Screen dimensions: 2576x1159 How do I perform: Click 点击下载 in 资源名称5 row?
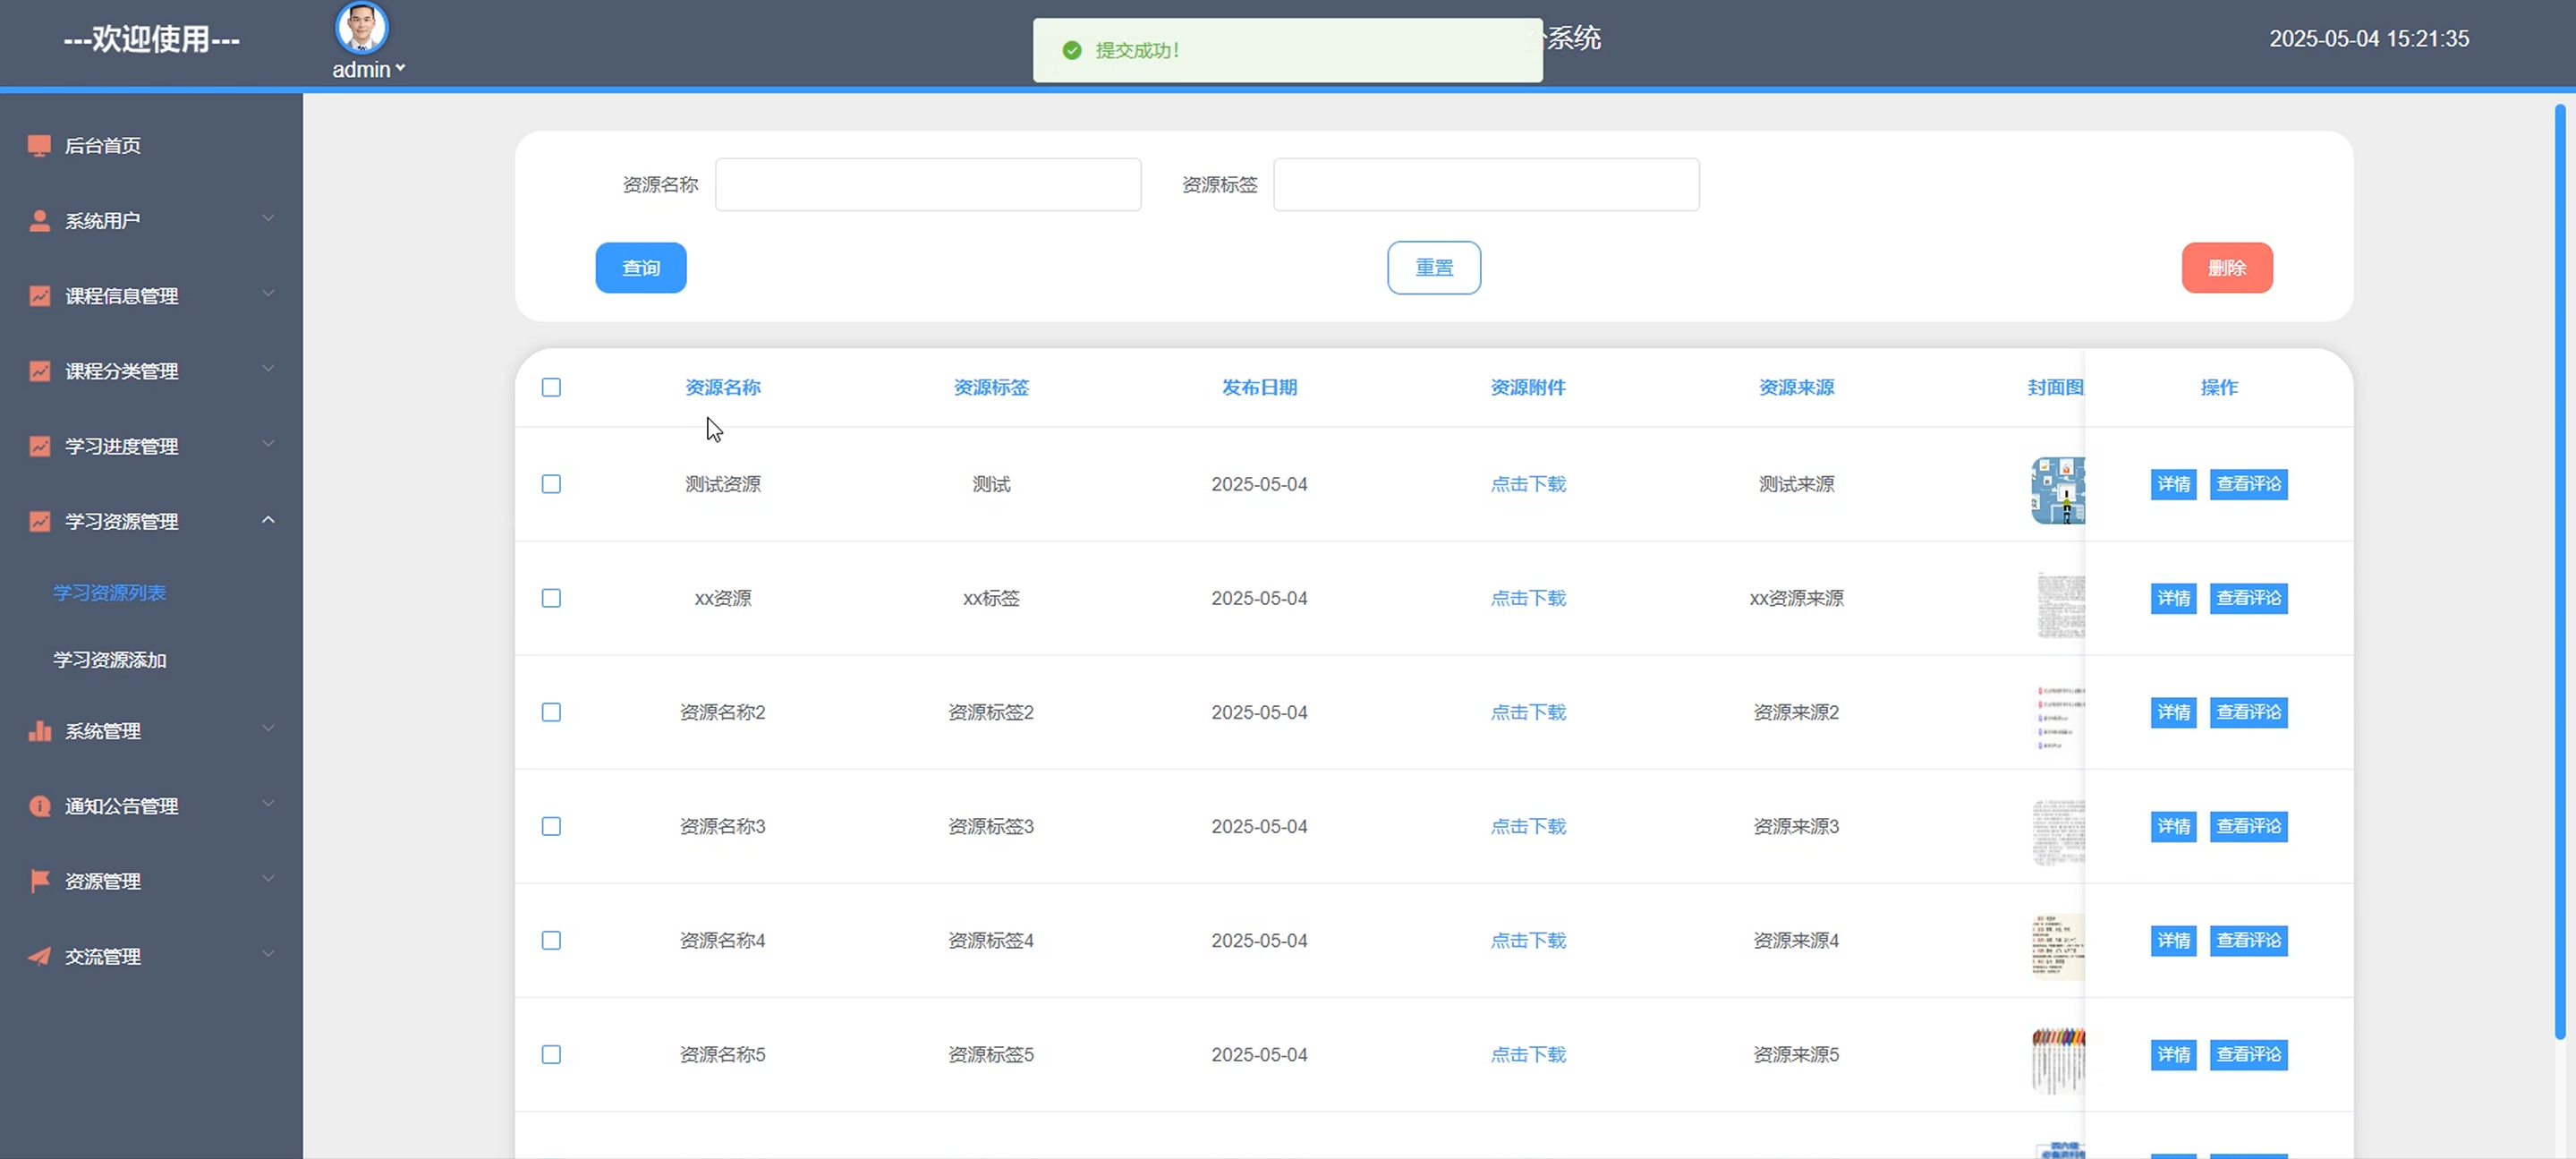1528,1054
